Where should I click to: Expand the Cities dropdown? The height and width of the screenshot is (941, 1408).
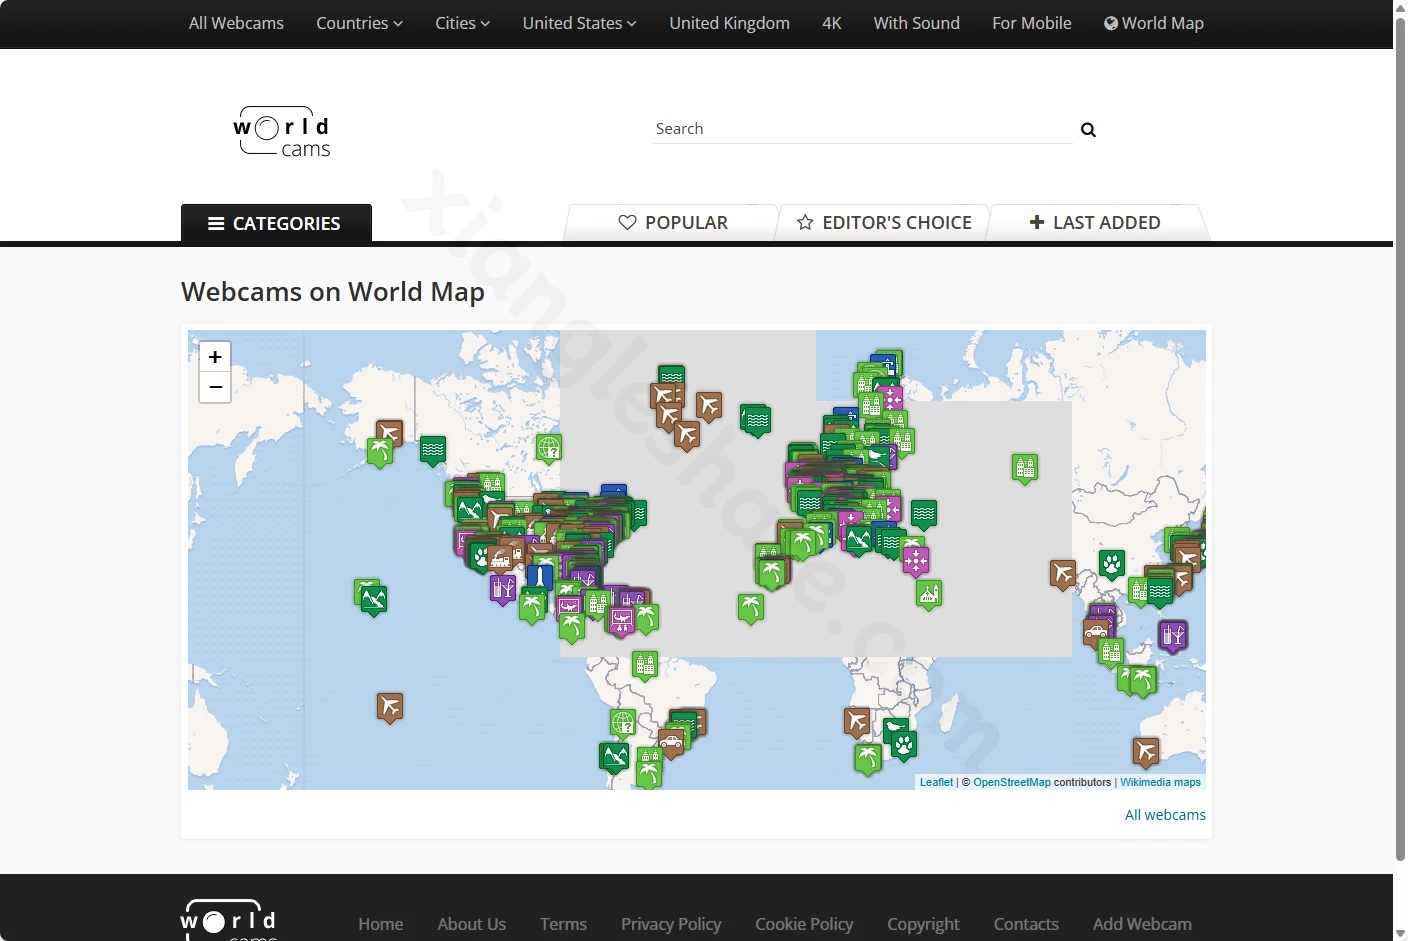pyautogui.click(x=462, y=23)
